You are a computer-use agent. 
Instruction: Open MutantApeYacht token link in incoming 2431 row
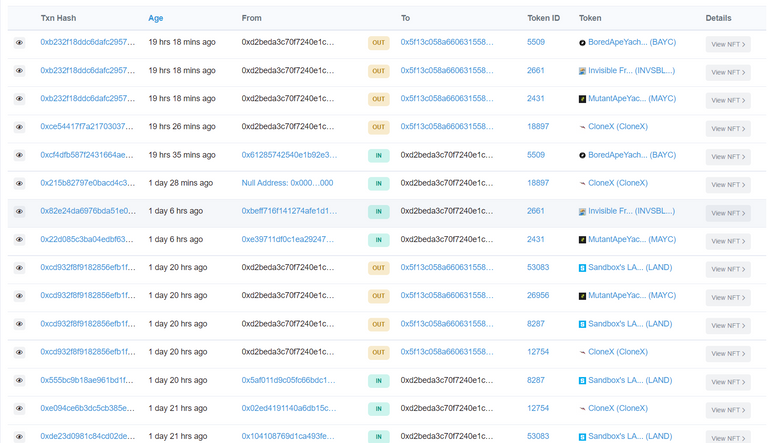click(632, 239)
